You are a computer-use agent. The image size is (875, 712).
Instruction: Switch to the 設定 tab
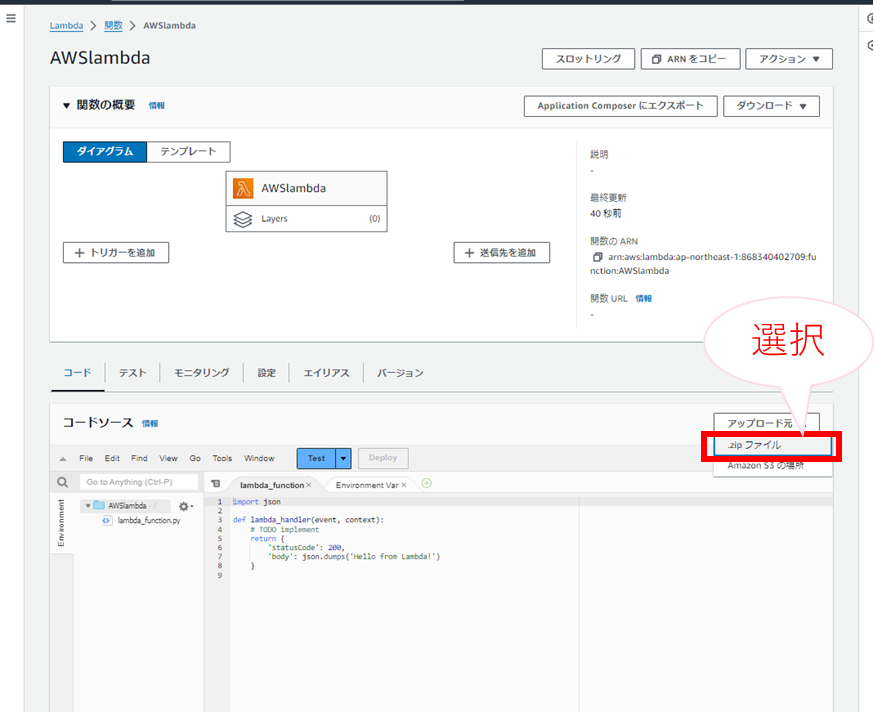click(x=266, y=373)
